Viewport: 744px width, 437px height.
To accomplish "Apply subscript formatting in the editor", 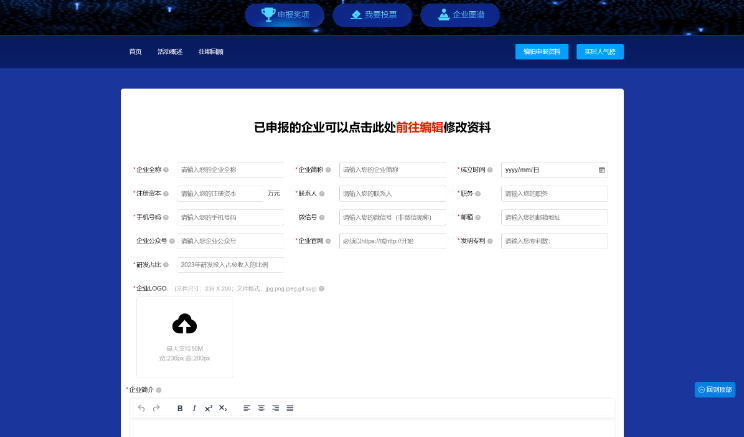I will [x=223, y=408].
